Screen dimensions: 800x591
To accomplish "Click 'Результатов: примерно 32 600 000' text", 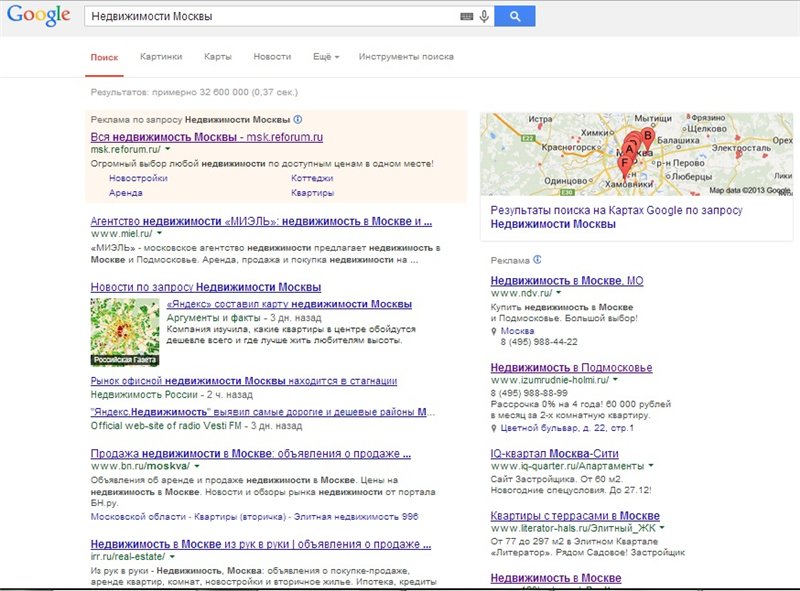I will (194, 92).
